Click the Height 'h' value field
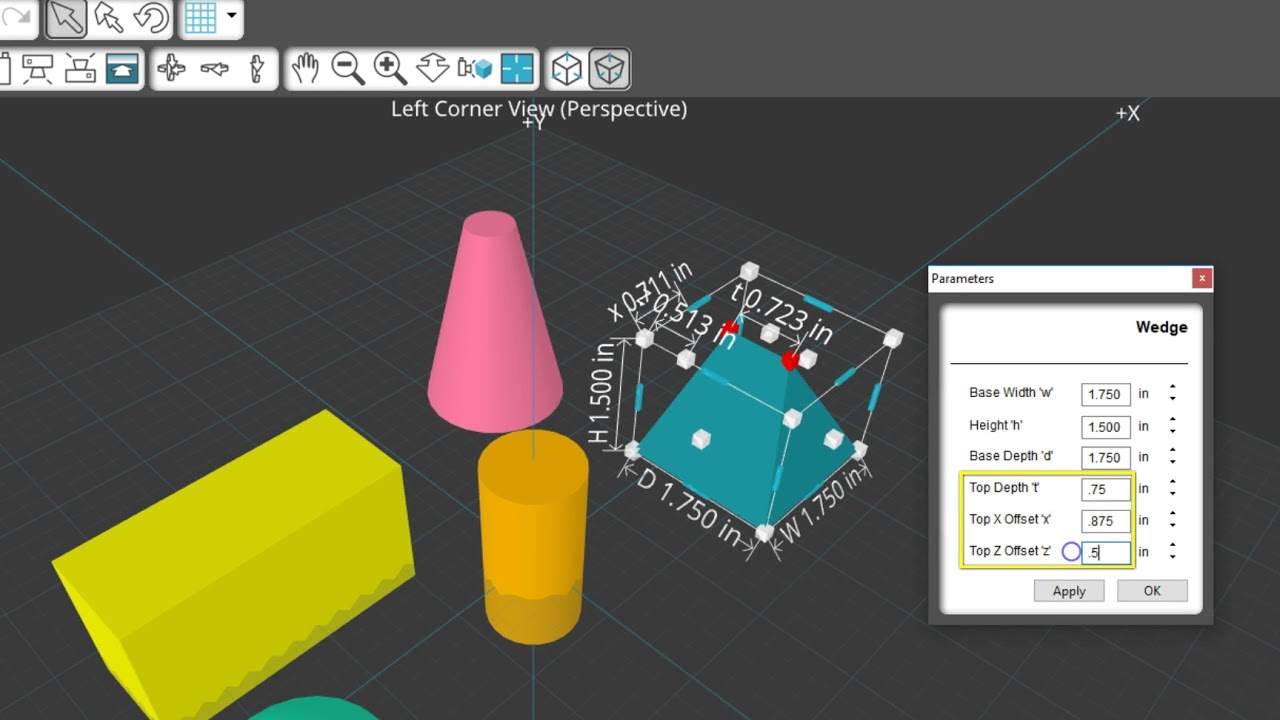This screenshot has height=720, width=1280. 1106,426
